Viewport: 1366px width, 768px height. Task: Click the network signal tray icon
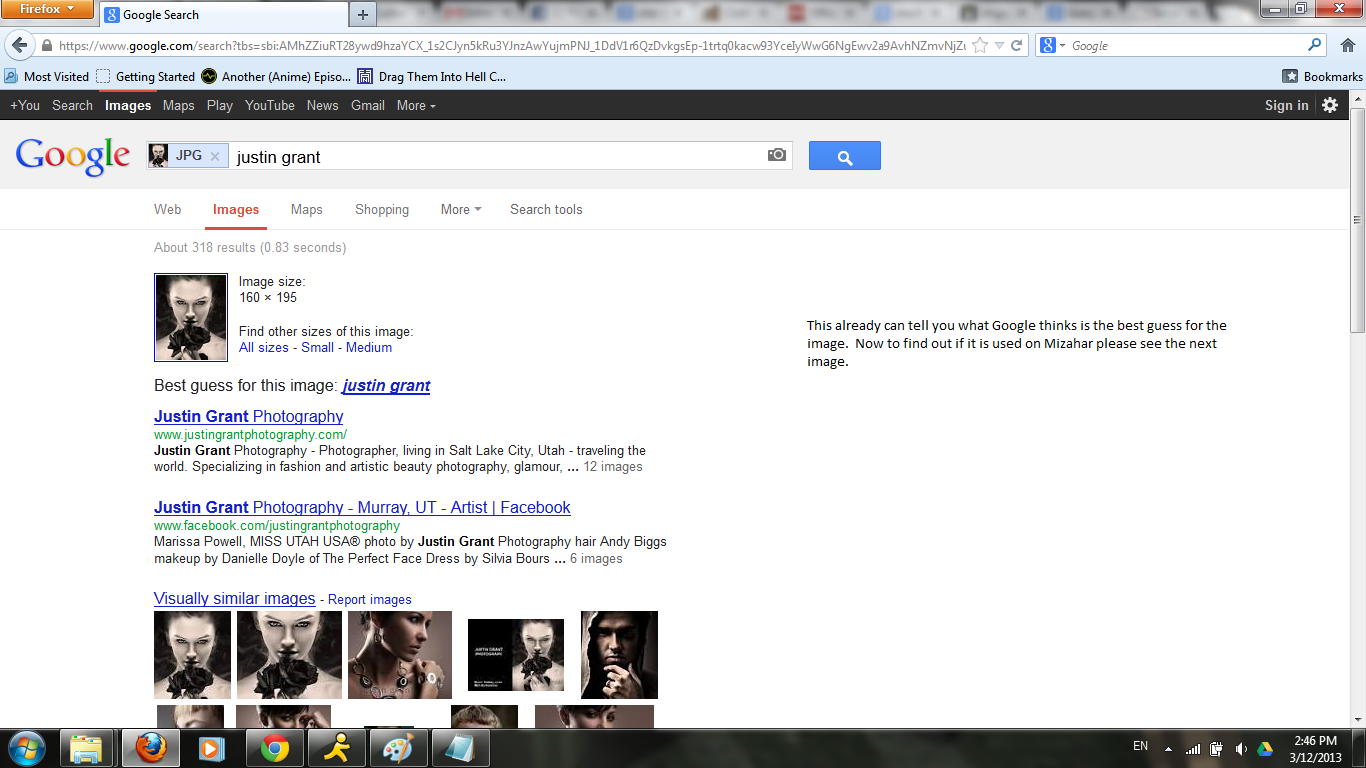pyautogui.click(x=1192, y=748)
